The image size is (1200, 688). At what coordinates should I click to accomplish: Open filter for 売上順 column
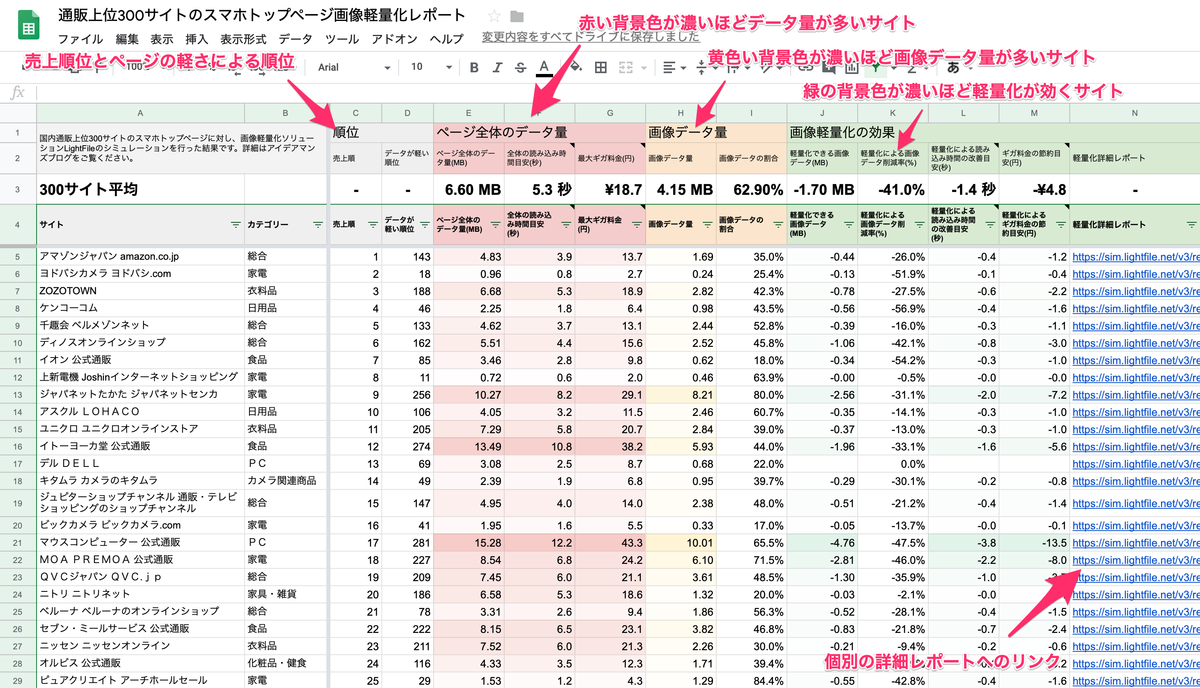coord(372,225)
